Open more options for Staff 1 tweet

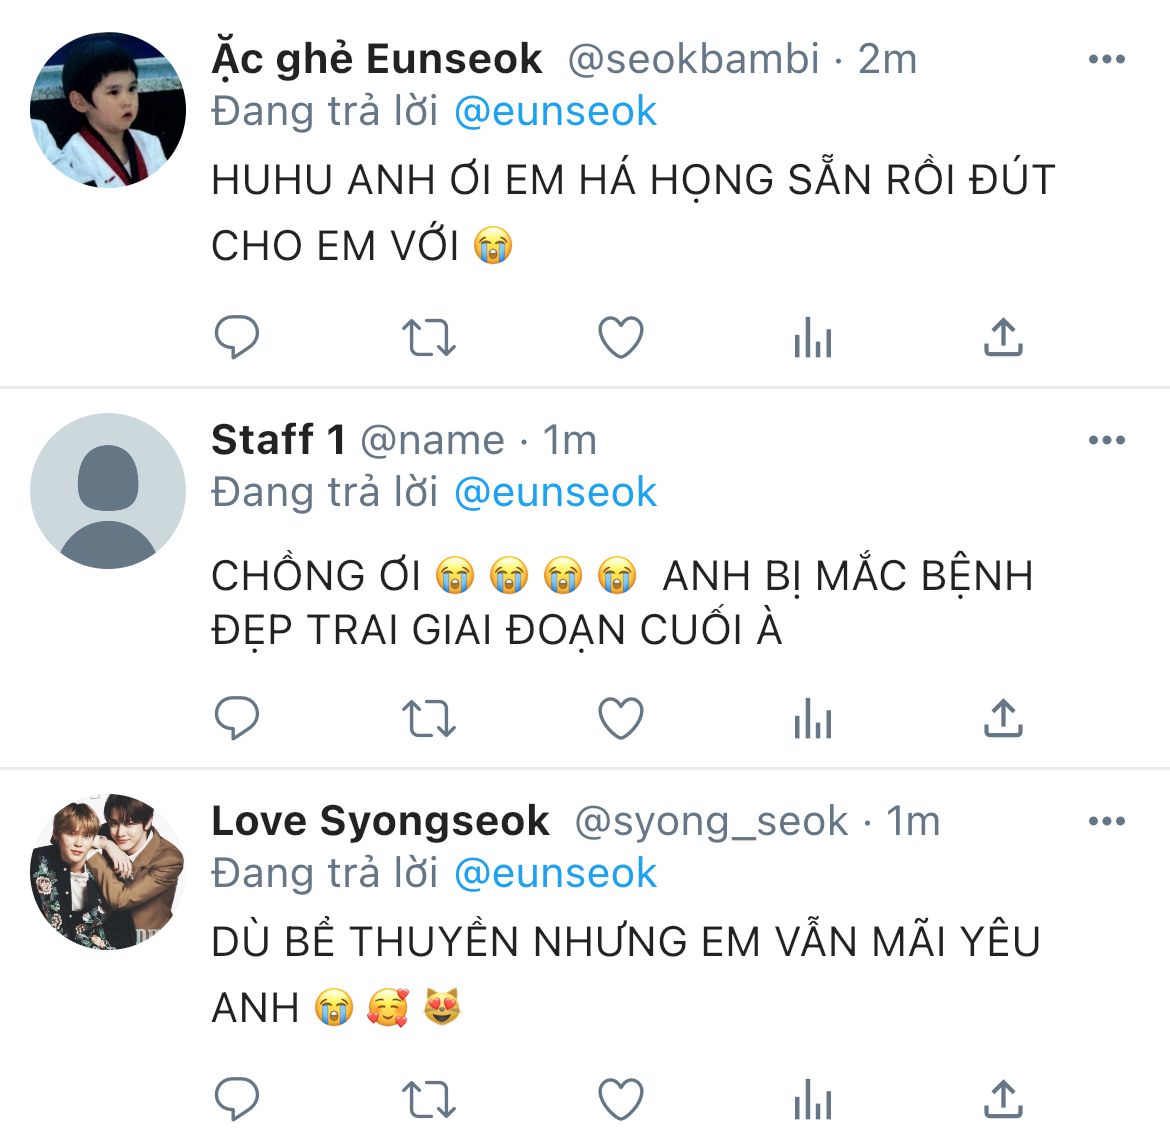click(x=1107, y=439)
